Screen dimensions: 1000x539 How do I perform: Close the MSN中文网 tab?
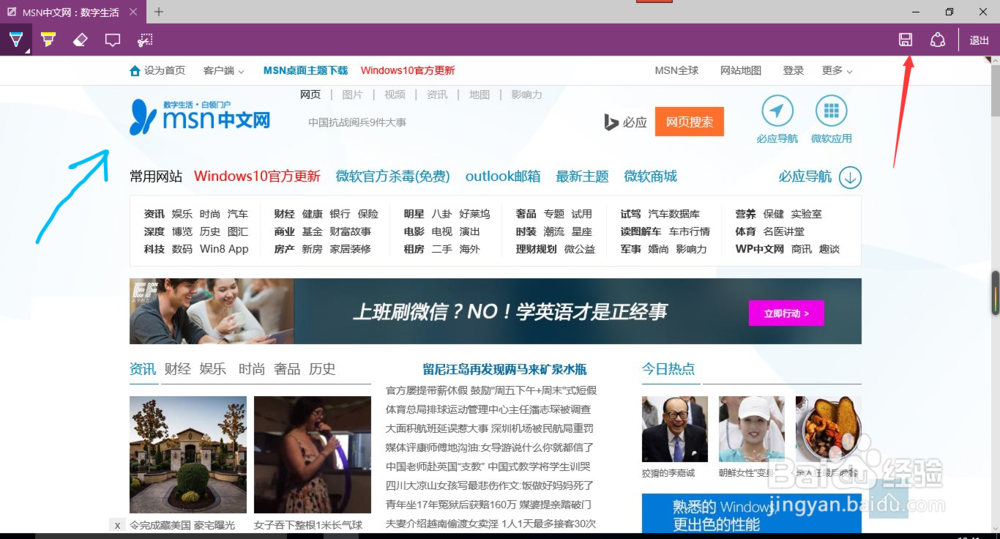pyautogui.click(x=133, y=11)
